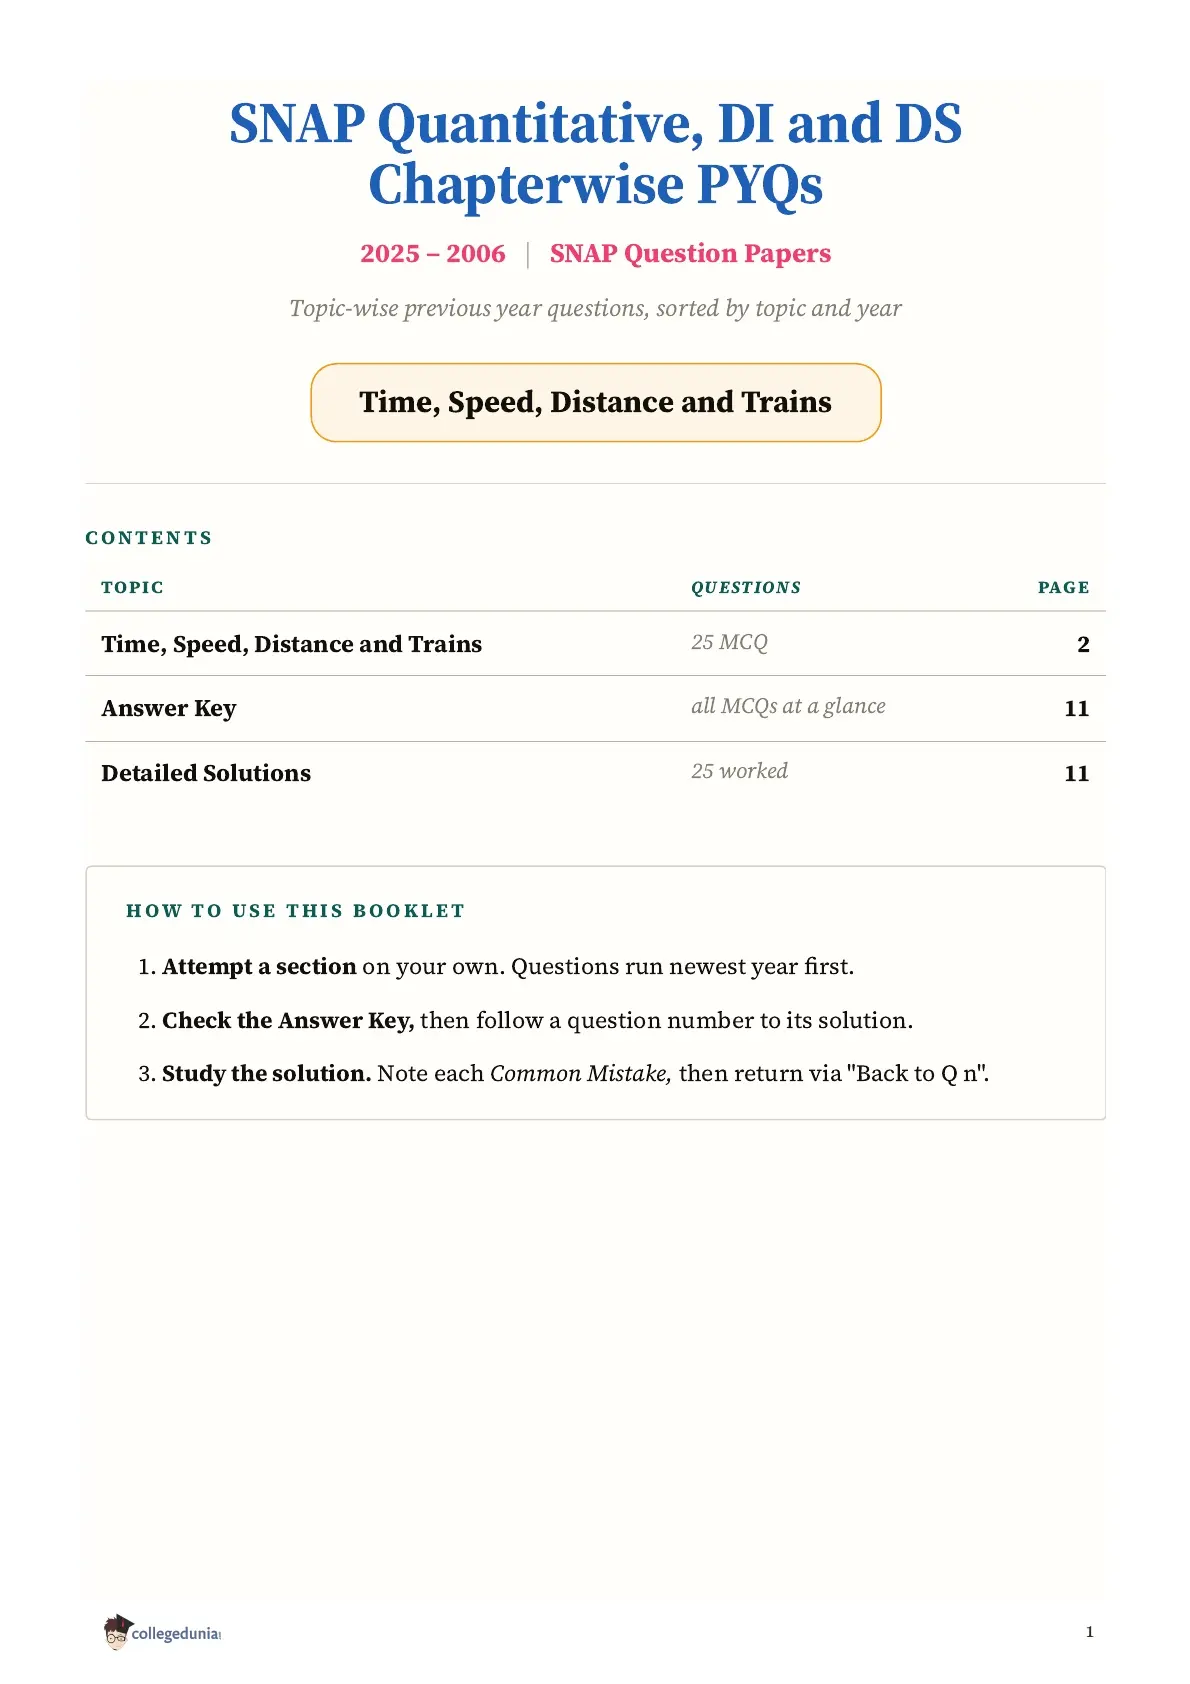Click page number 2 in contents table
Viewport: 1190px width, 1684px height.
click(x=1083, y=644)
